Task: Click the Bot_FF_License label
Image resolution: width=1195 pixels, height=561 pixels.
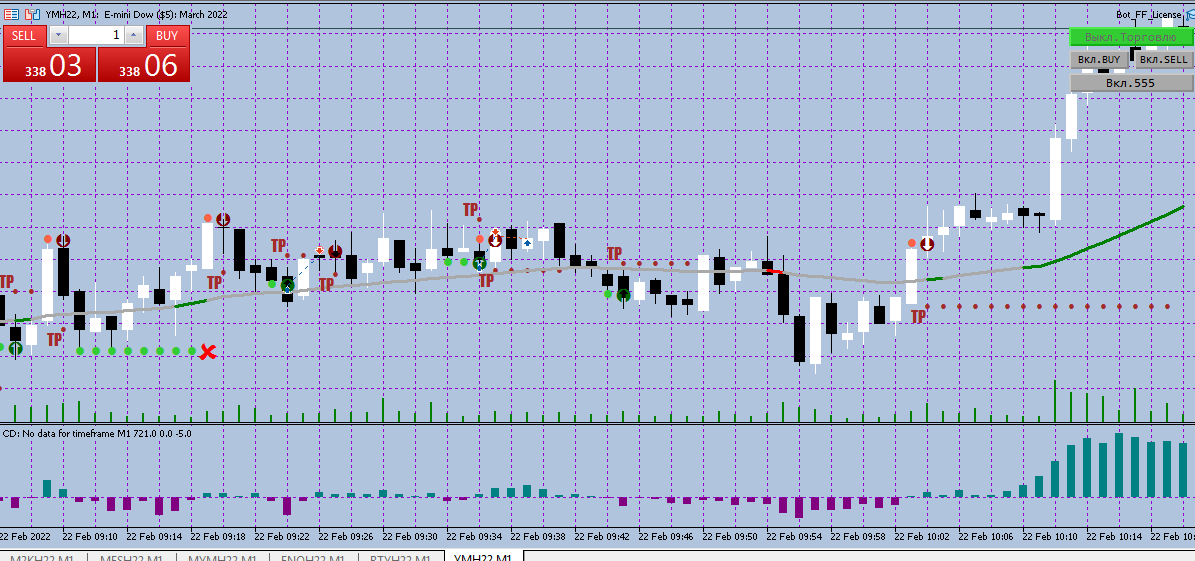Action: pyautogui.click(x=1149, y=14)
